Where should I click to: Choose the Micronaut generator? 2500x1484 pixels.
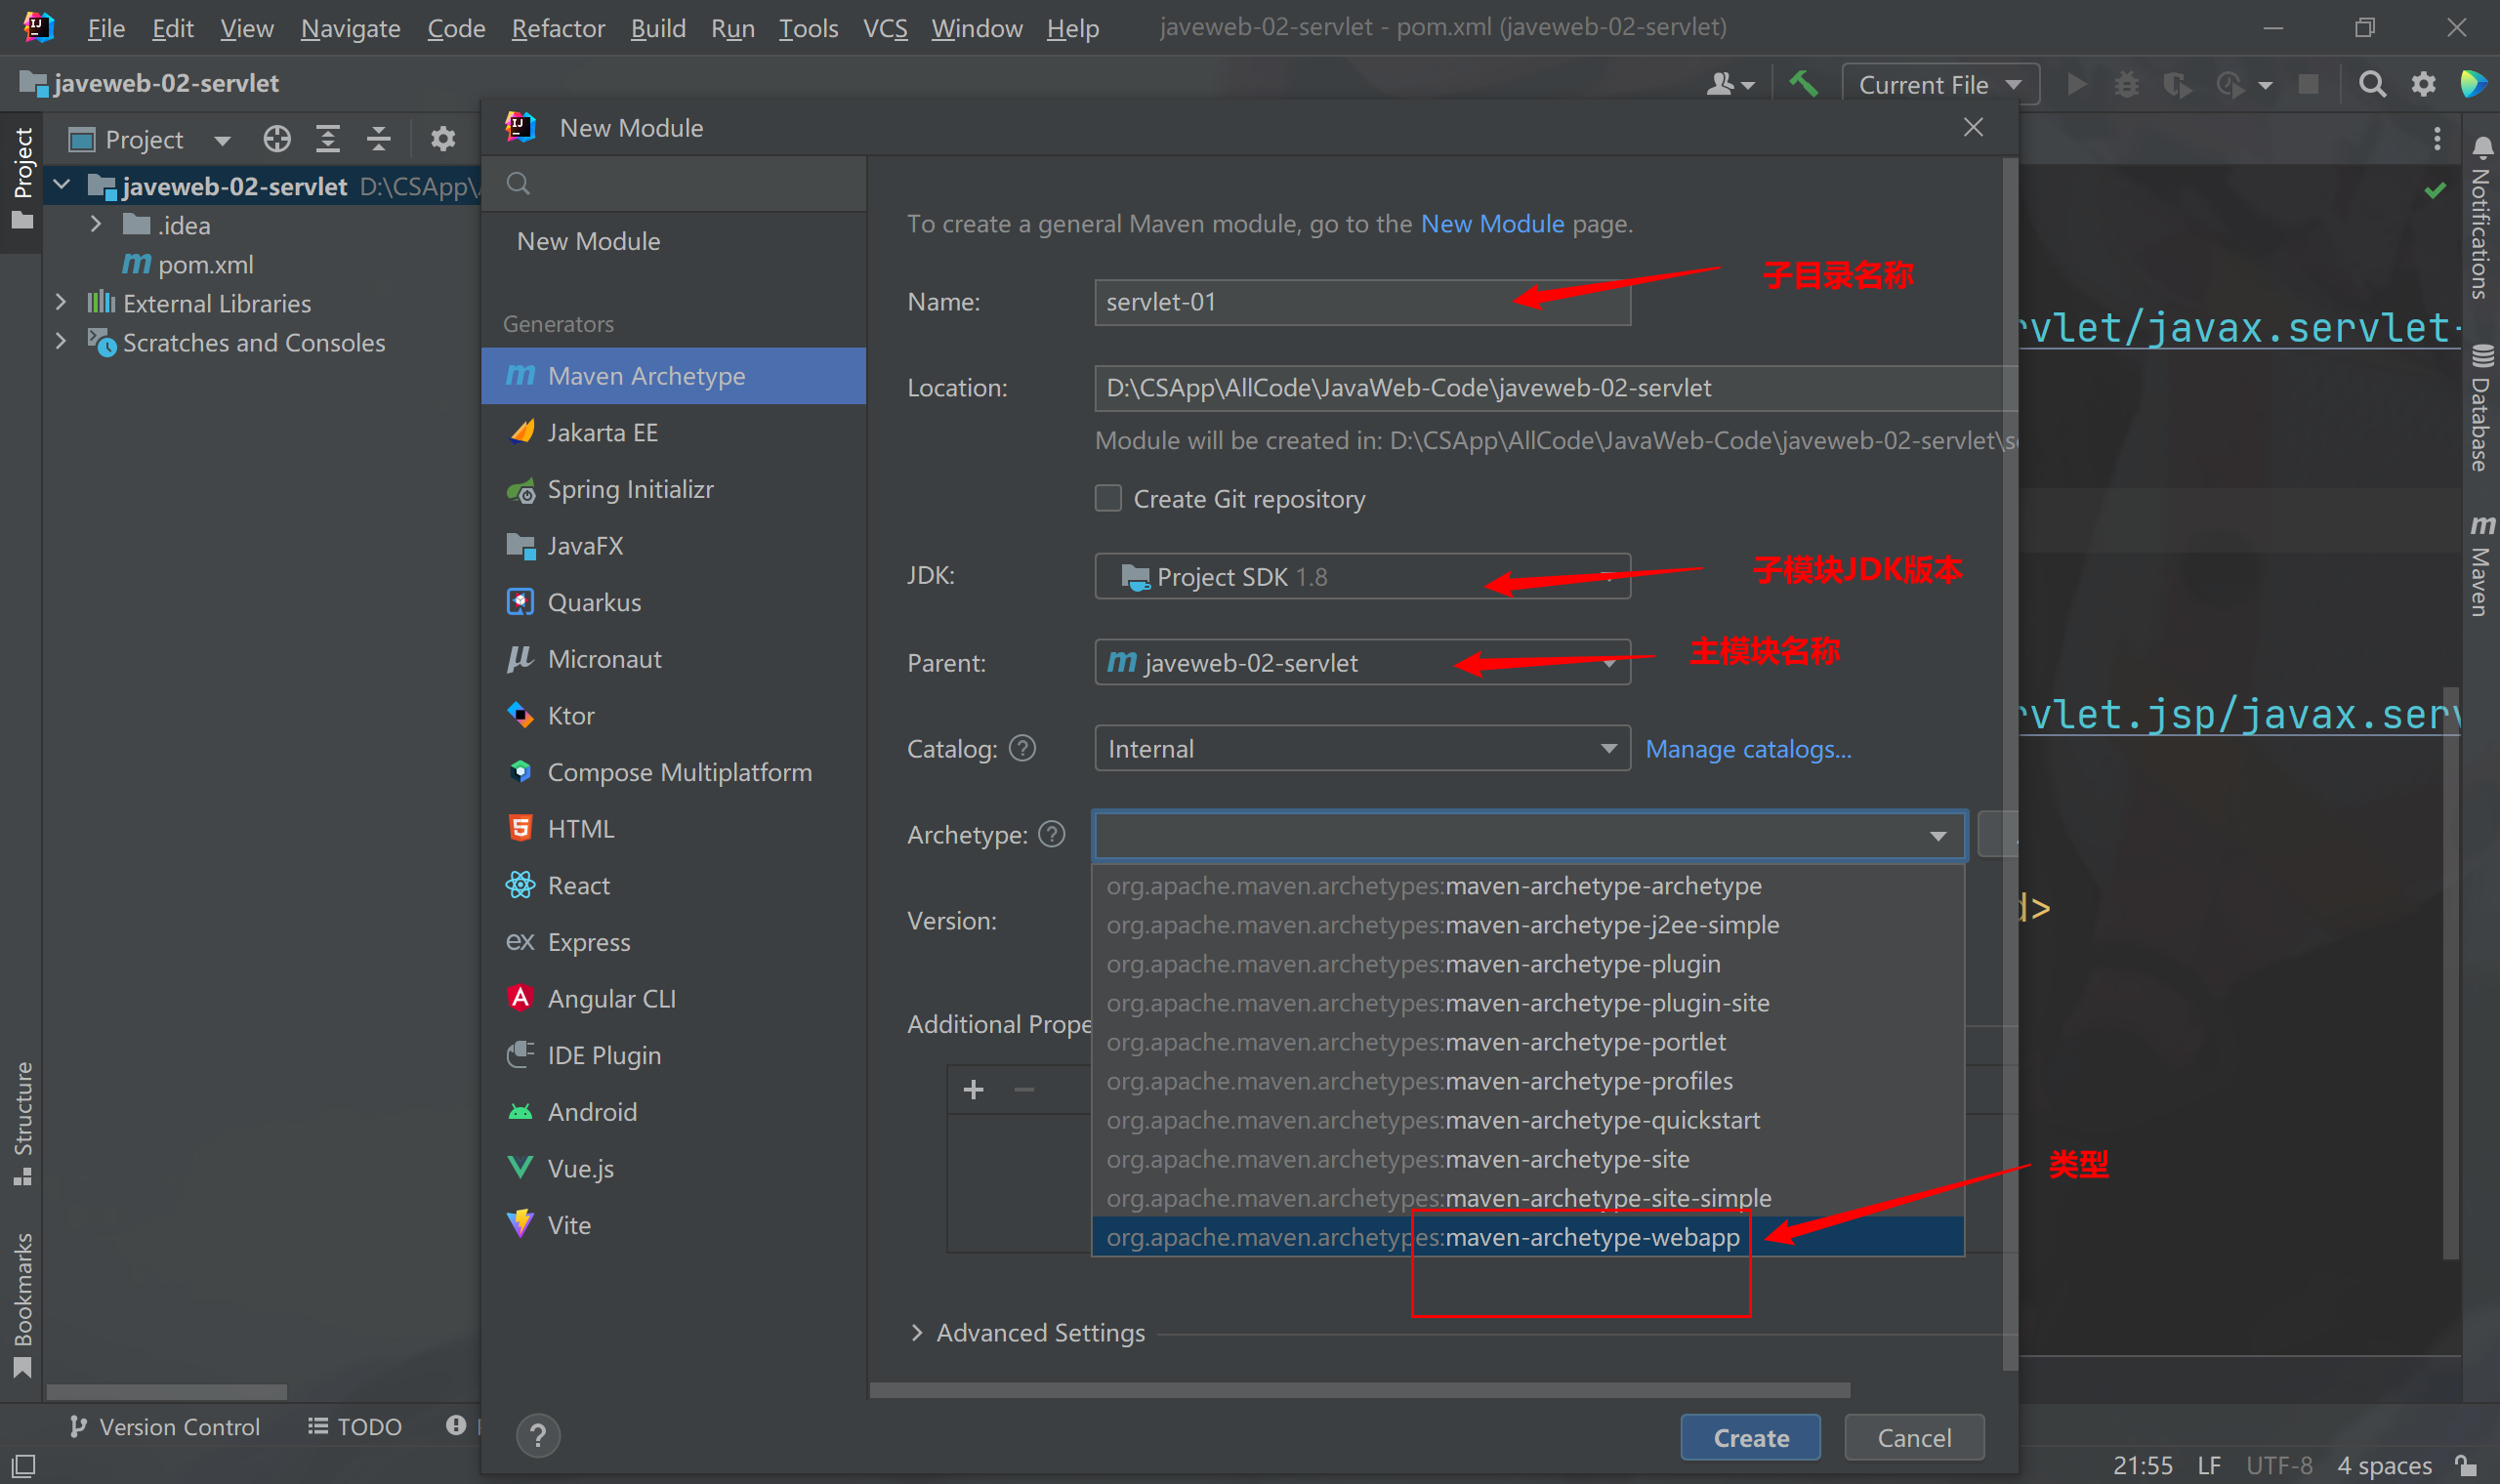tap(673, 659)
